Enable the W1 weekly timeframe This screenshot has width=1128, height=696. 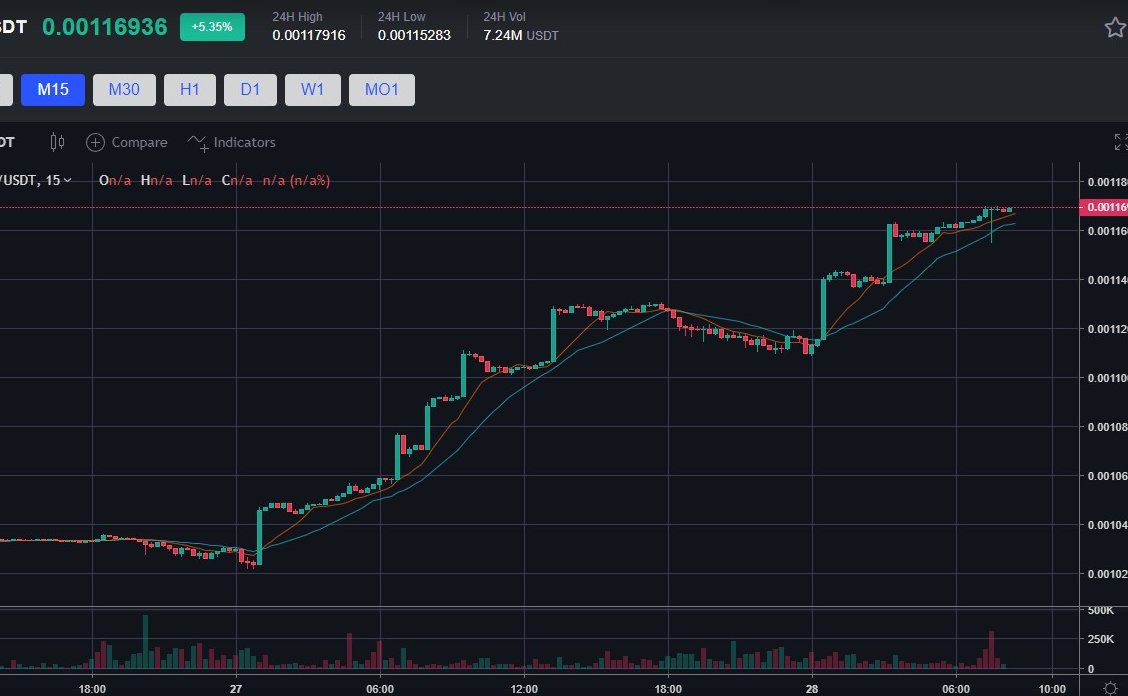coord(312,89)
